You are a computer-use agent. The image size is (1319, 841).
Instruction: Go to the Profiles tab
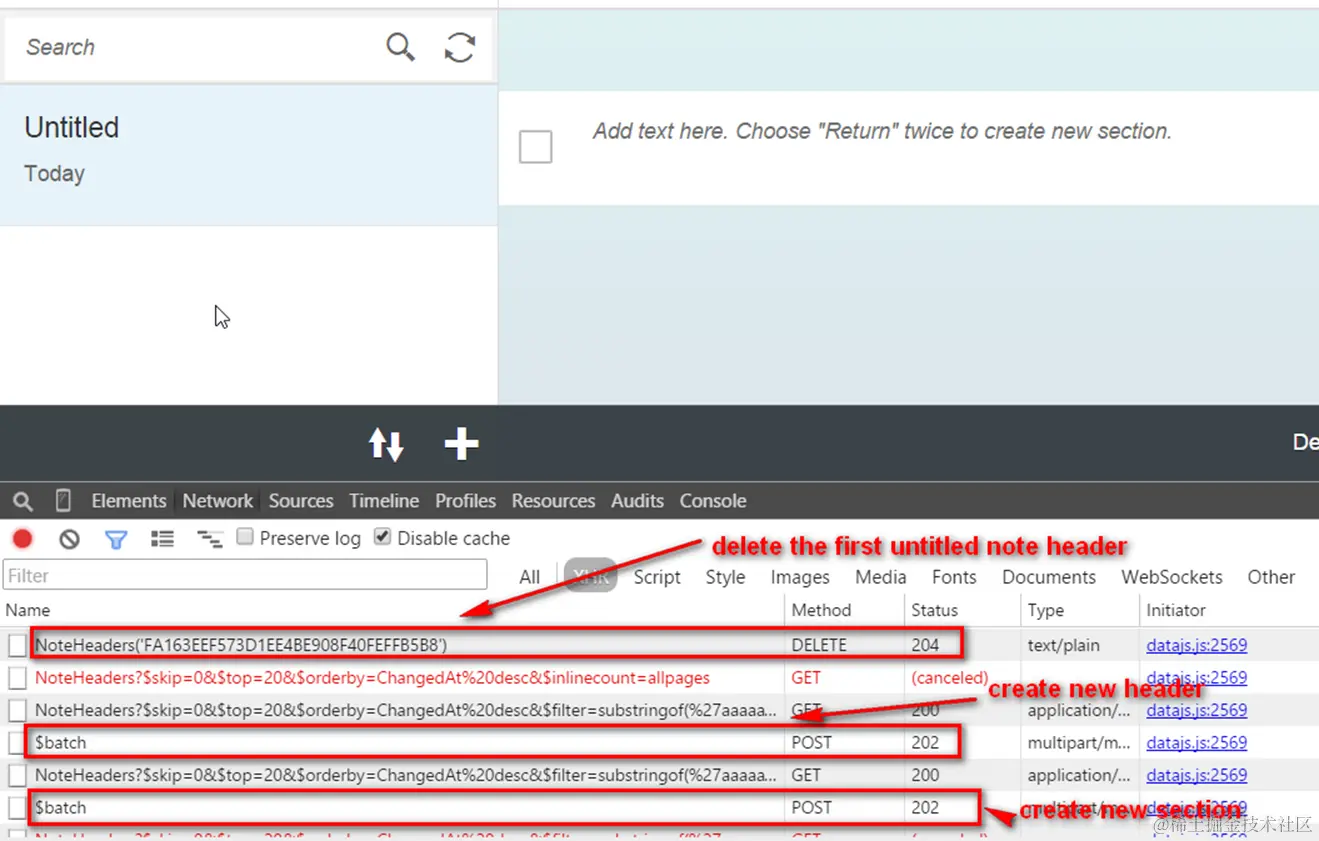point(465,501)
